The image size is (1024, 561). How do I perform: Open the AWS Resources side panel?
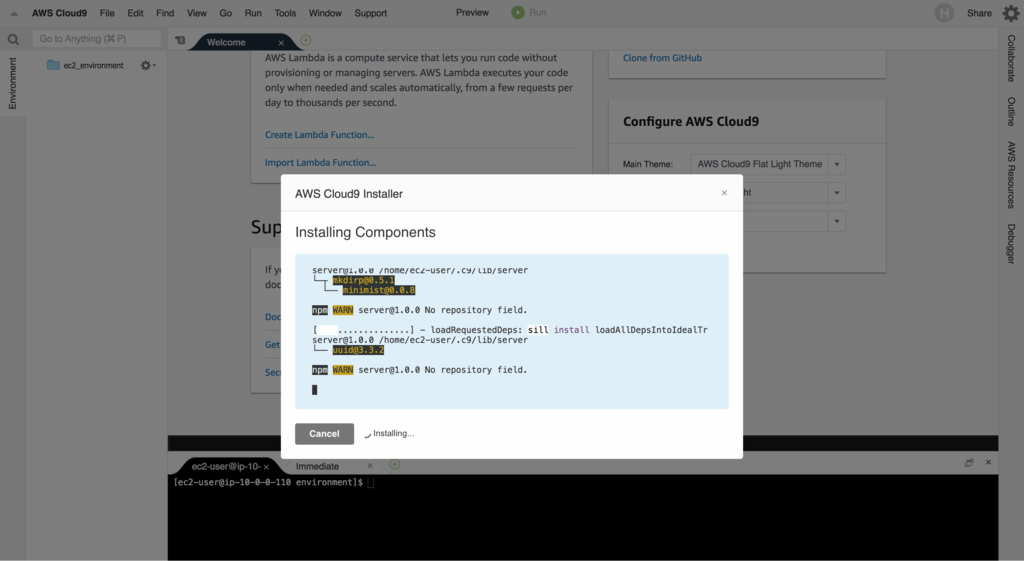1011,175
